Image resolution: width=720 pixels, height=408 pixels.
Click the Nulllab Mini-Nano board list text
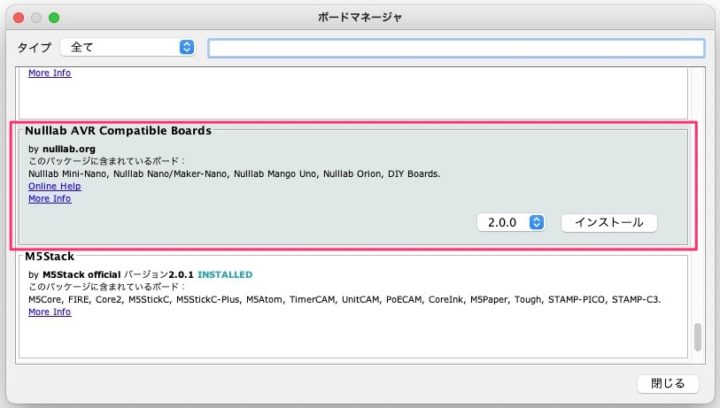pos(66,173)
